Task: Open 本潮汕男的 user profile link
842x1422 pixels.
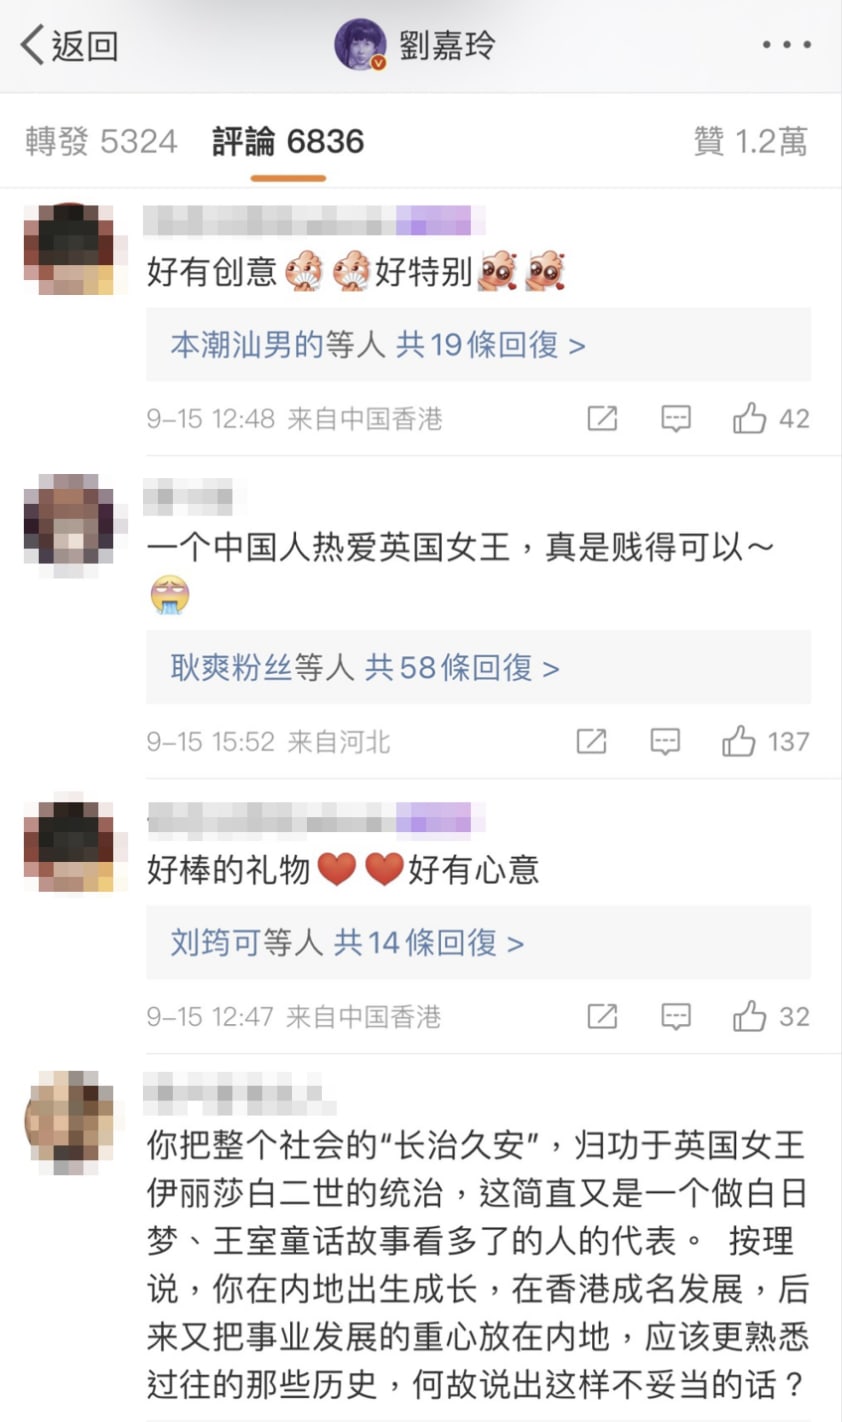Action: (247, 345)
